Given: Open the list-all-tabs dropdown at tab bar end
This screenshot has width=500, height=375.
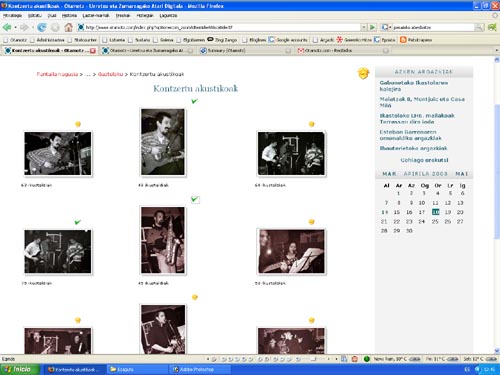Looking at the screenshot, I should (497, 50).
